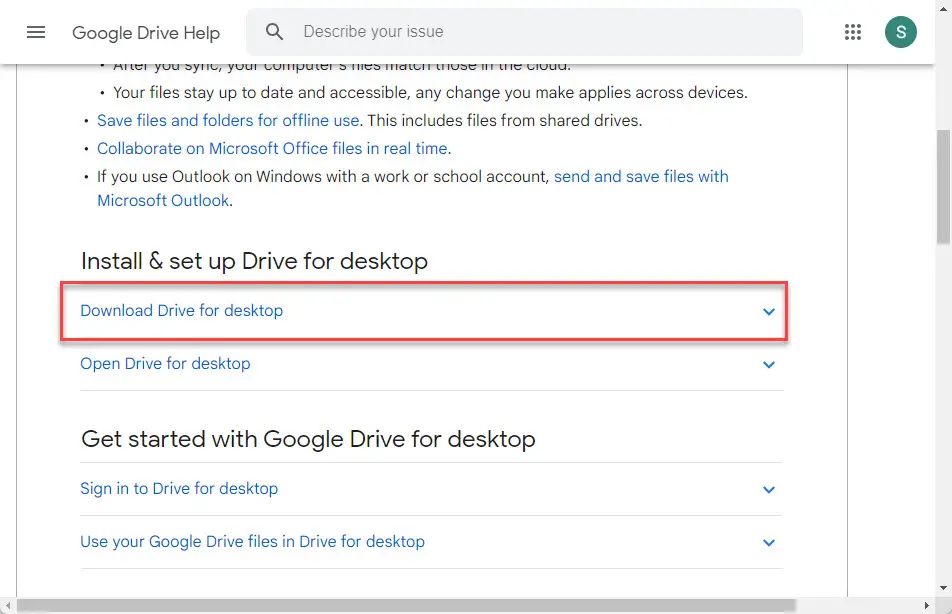
Task: Click the vertical scrollbar thumb
Action: pos(943,187)
